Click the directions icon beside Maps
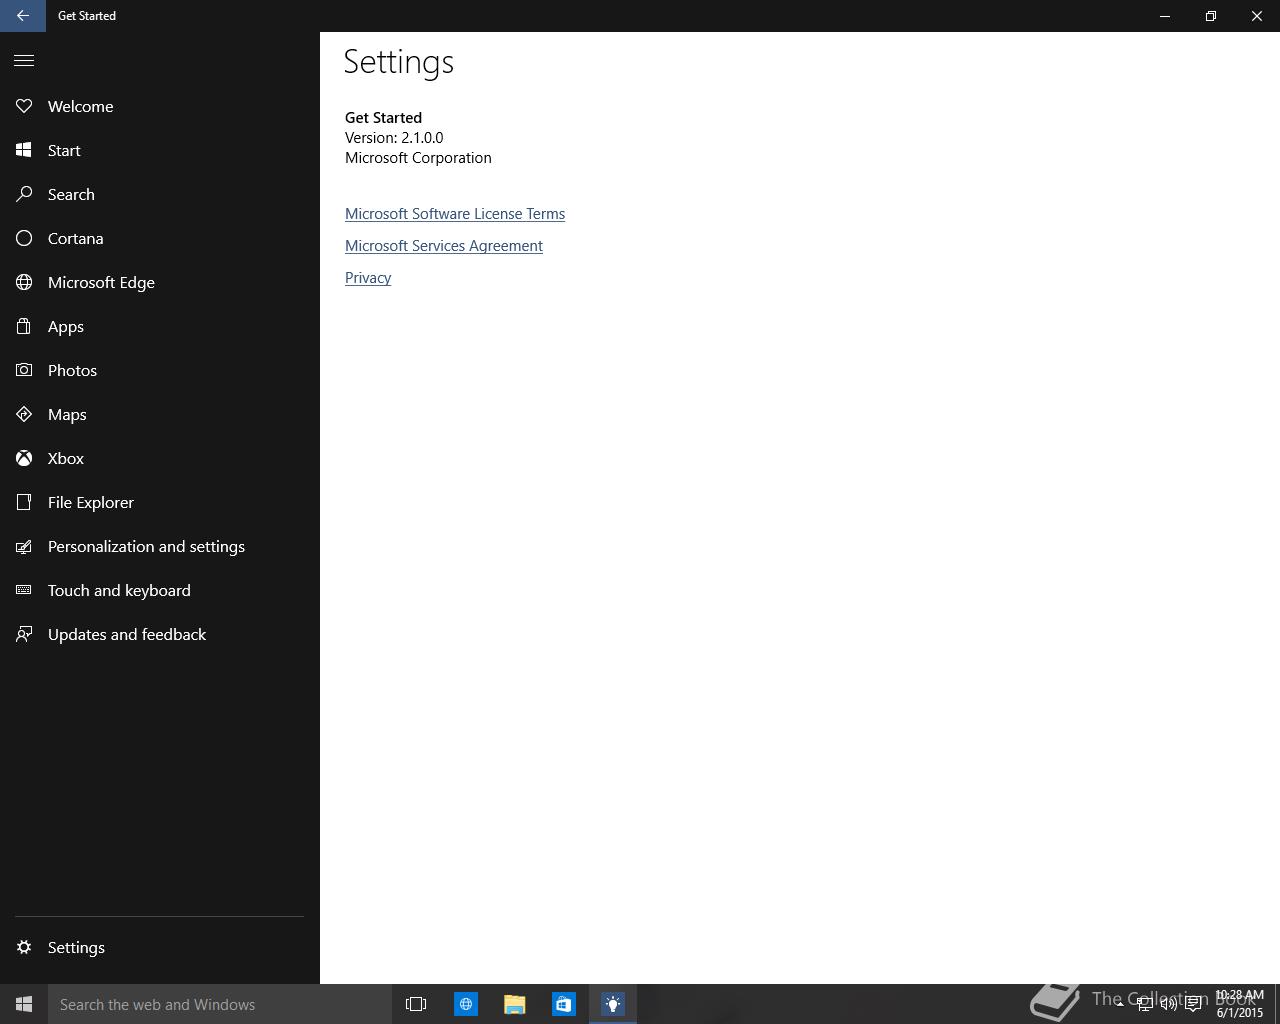 [24, 414]
